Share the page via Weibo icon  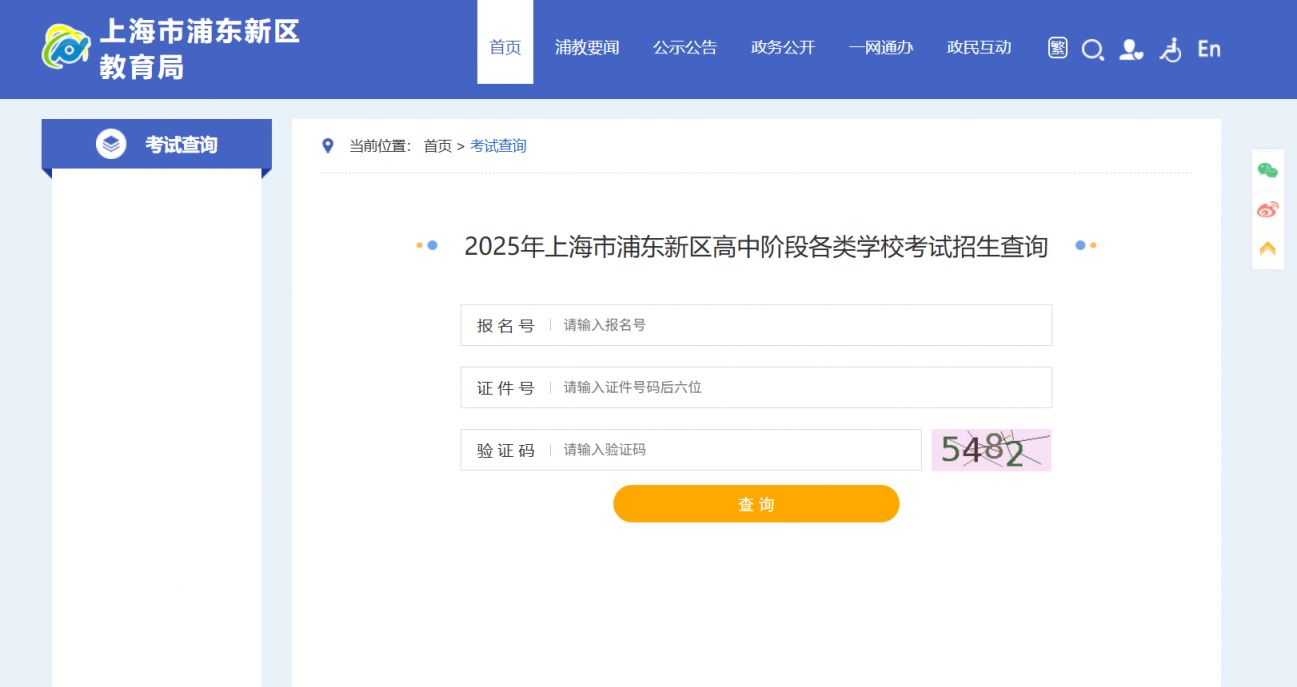pyautogui.click(x=1266, y=209)
